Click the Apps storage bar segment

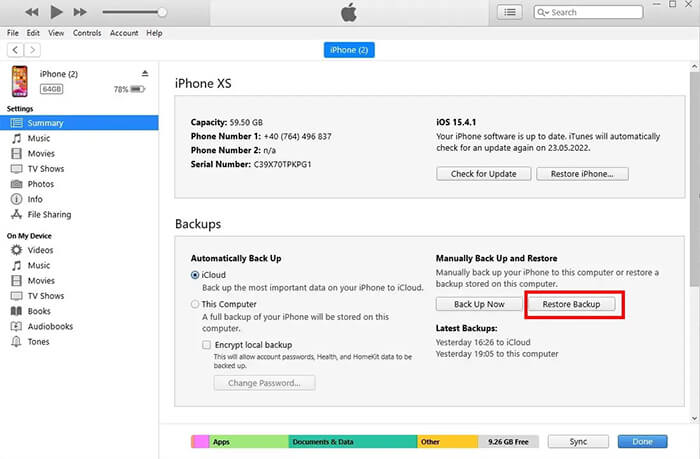pyautogui.click(x=249, y=442)
